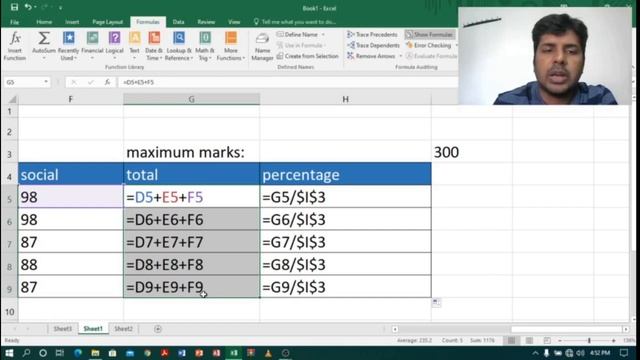
Task: Open Text functions library
Action: tap(134, 46)
